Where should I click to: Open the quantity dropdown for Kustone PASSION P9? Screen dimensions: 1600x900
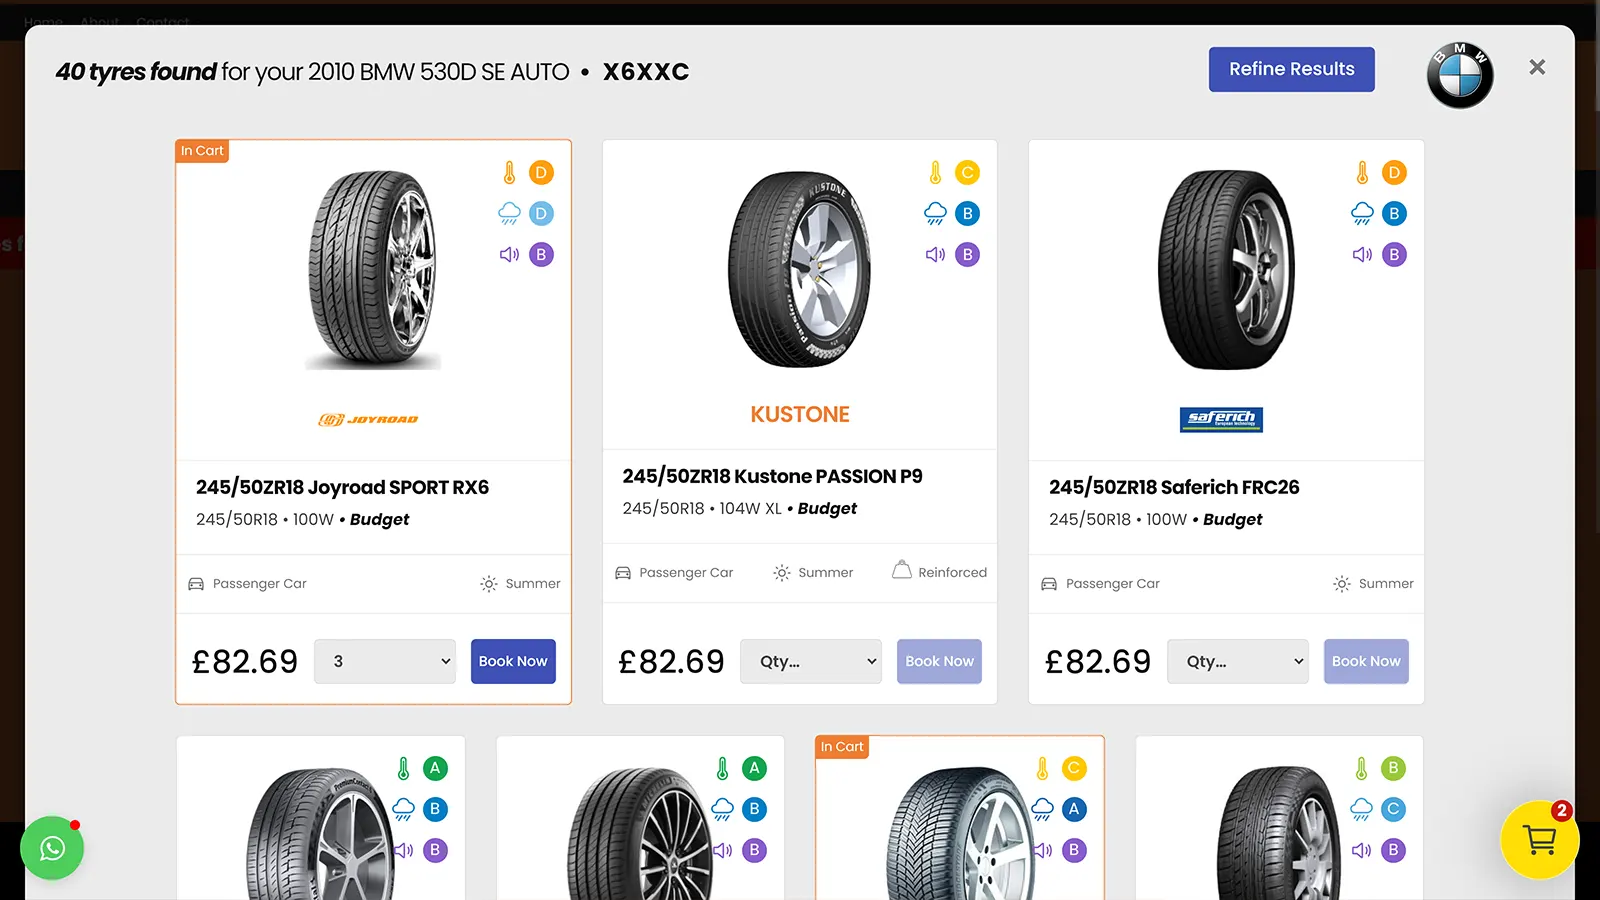[810, 661]
